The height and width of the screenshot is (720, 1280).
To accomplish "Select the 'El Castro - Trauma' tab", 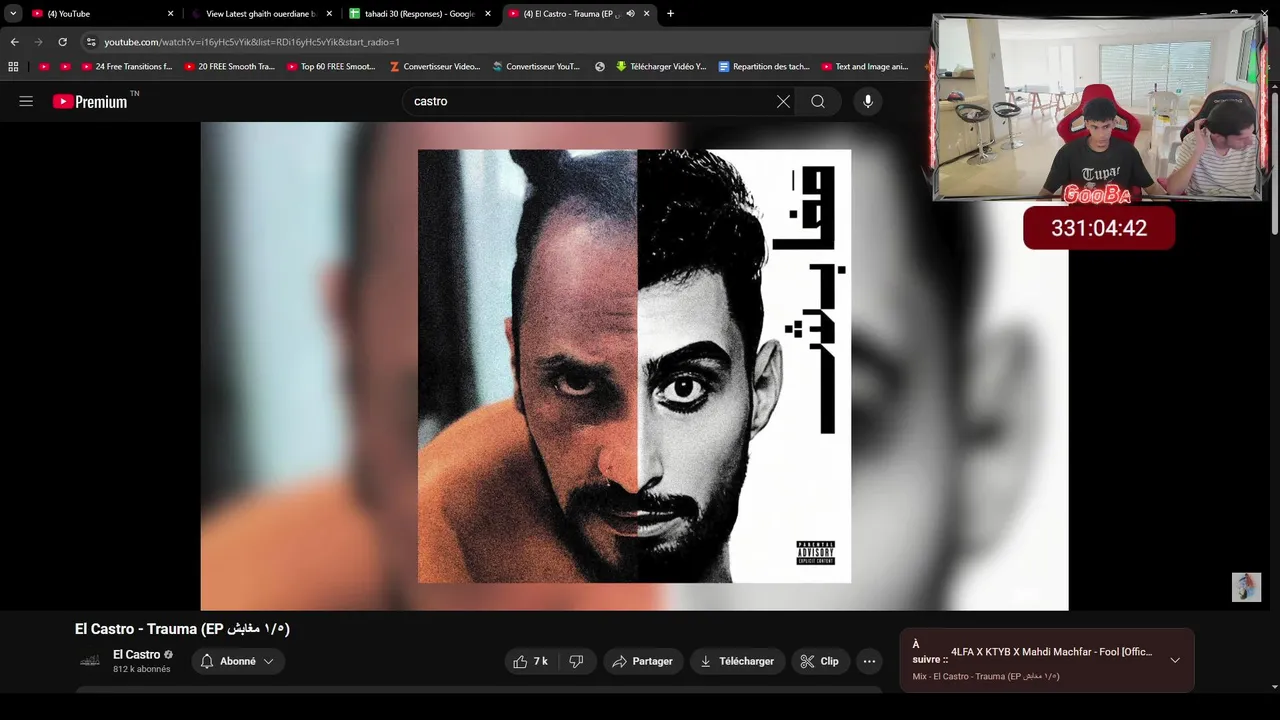I will click(578, 14).
